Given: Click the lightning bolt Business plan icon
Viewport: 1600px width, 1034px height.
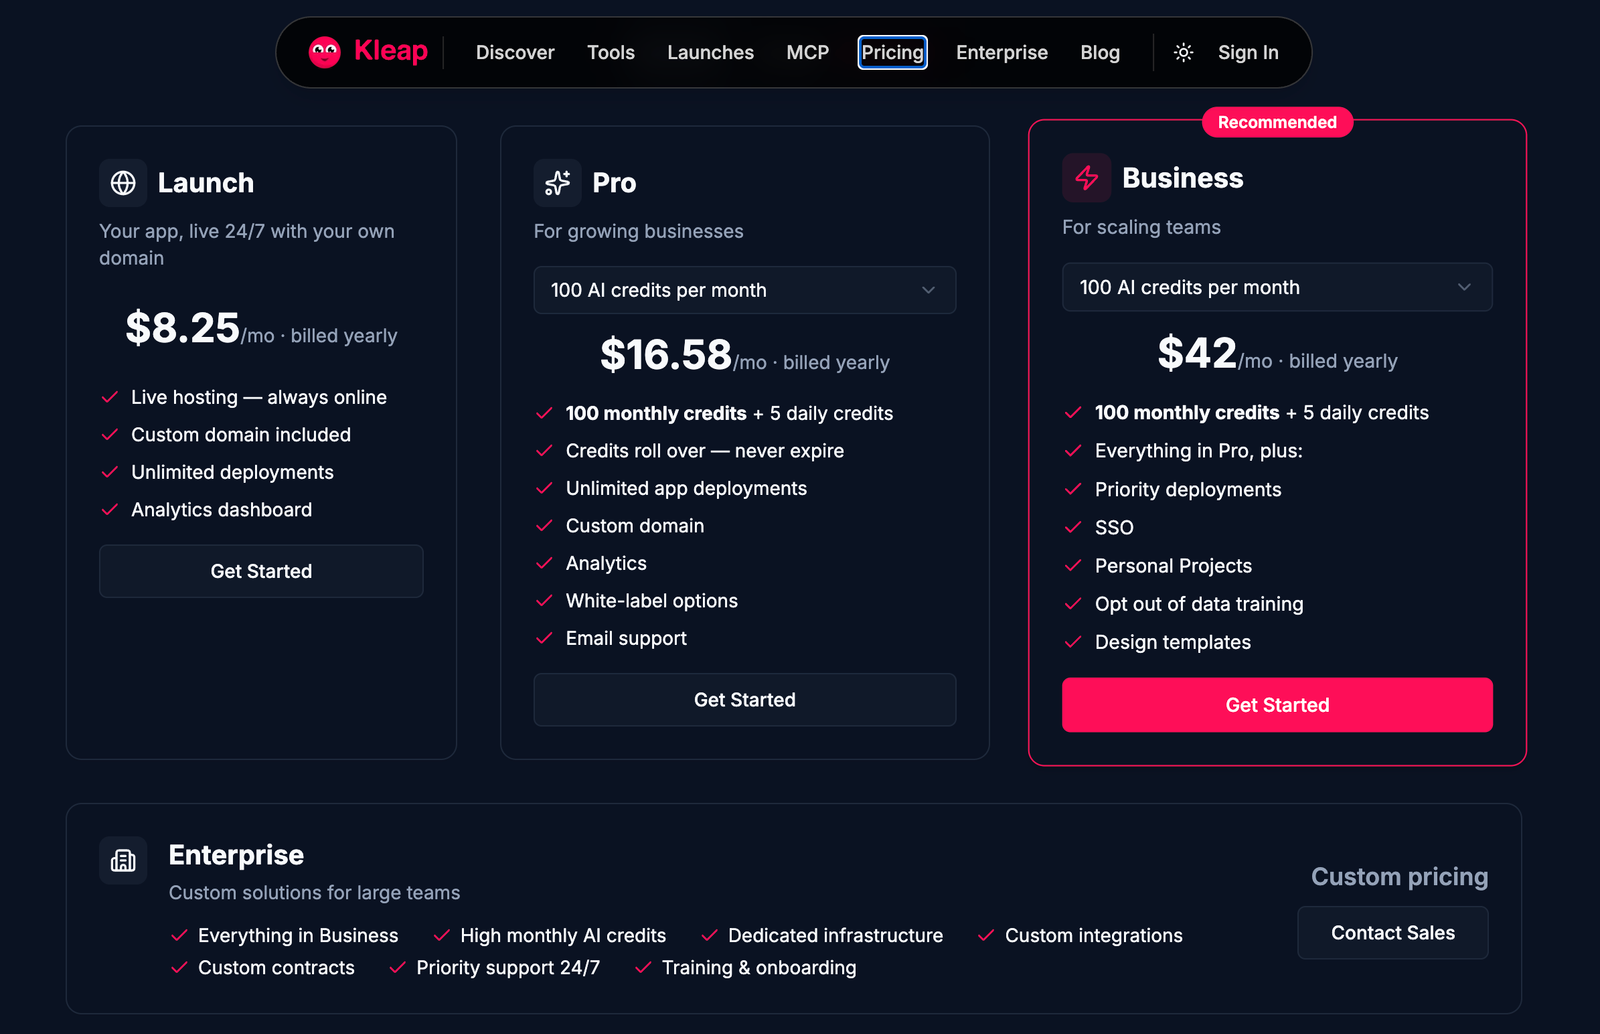Looking at the screenshot, I should tap(1087, 178).
